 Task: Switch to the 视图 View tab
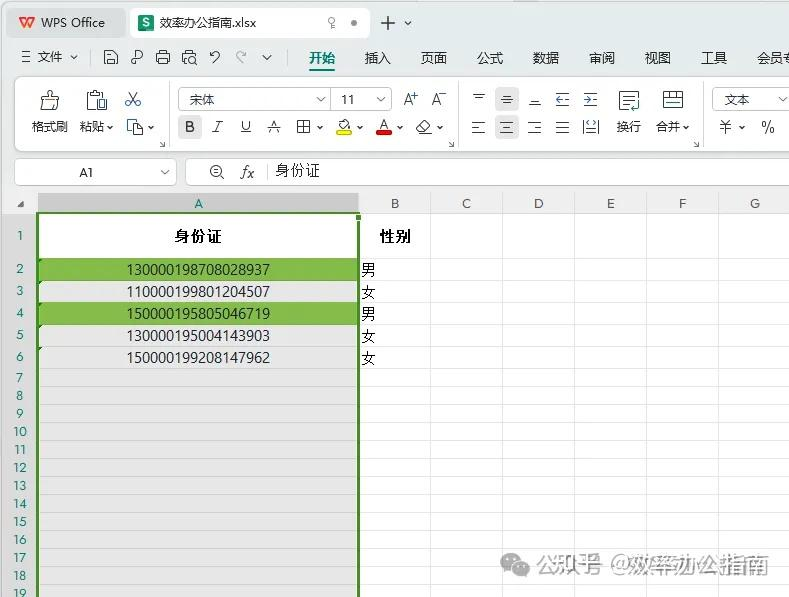tap(658, 58)
